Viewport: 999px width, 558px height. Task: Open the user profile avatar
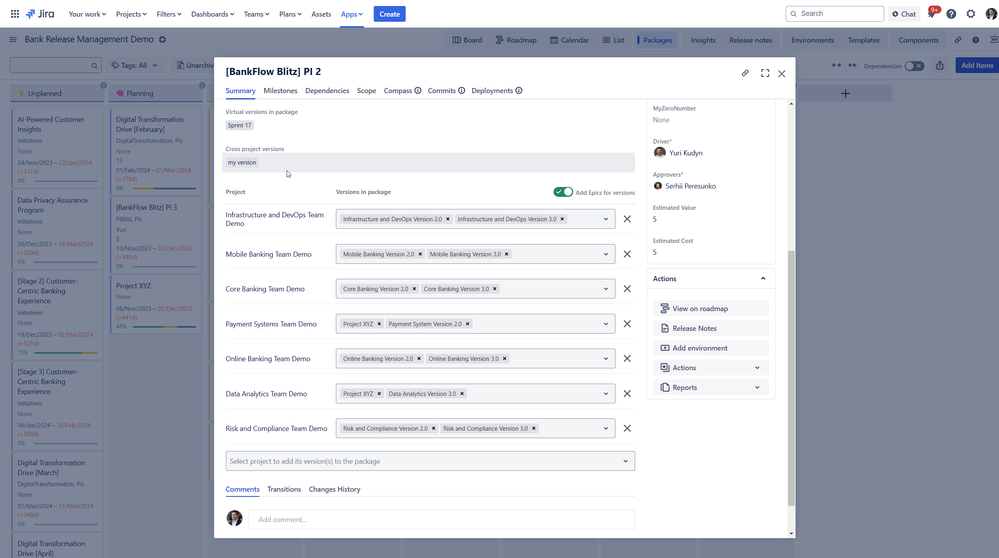pos(991,13)
